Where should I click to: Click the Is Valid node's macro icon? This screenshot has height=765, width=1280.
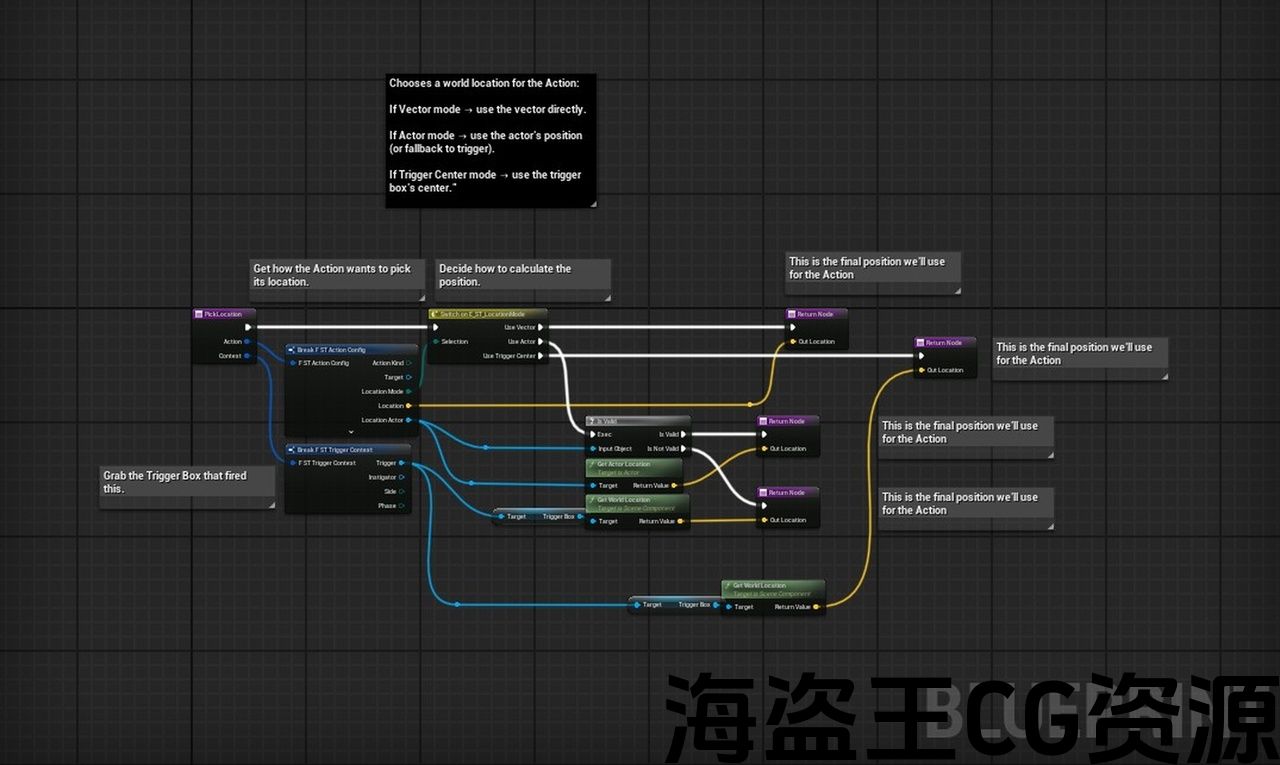(592, 421)
